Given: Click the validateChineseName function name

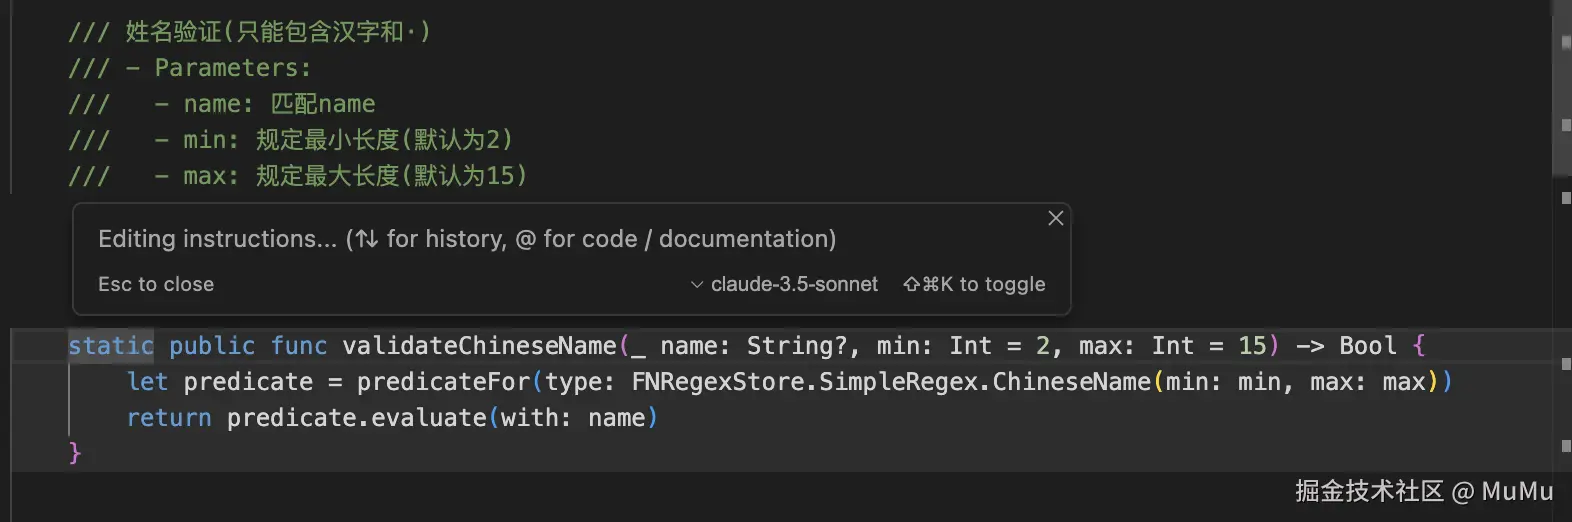Looking at the screenshot, I should click(479, 346).
